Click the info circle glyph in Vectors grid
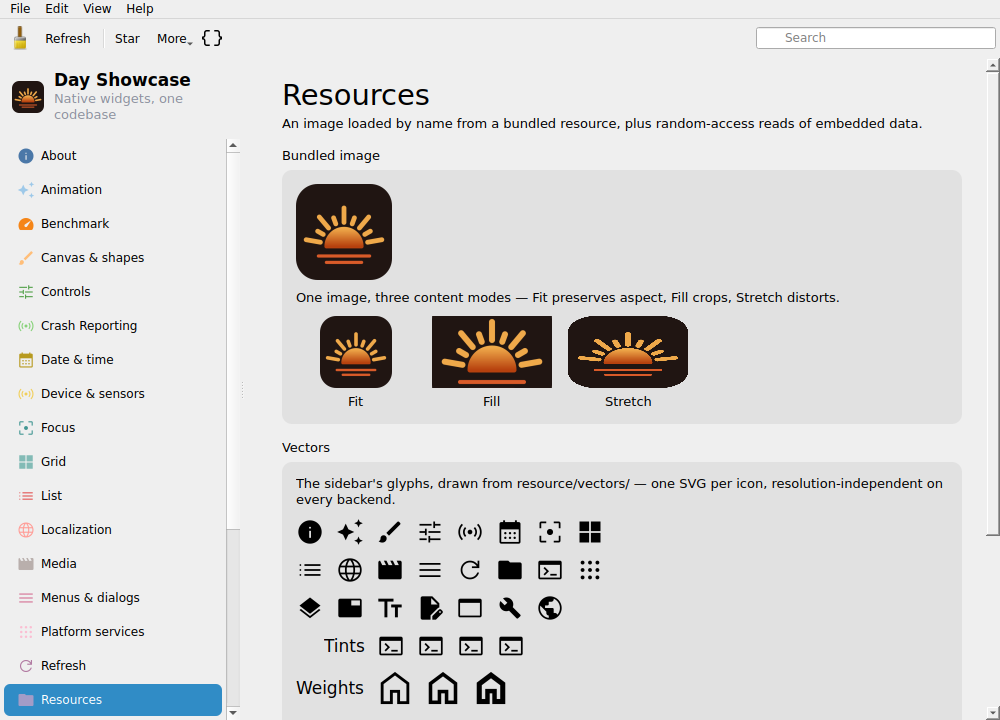The image size is (1000, 720). (x=310, y=532)
